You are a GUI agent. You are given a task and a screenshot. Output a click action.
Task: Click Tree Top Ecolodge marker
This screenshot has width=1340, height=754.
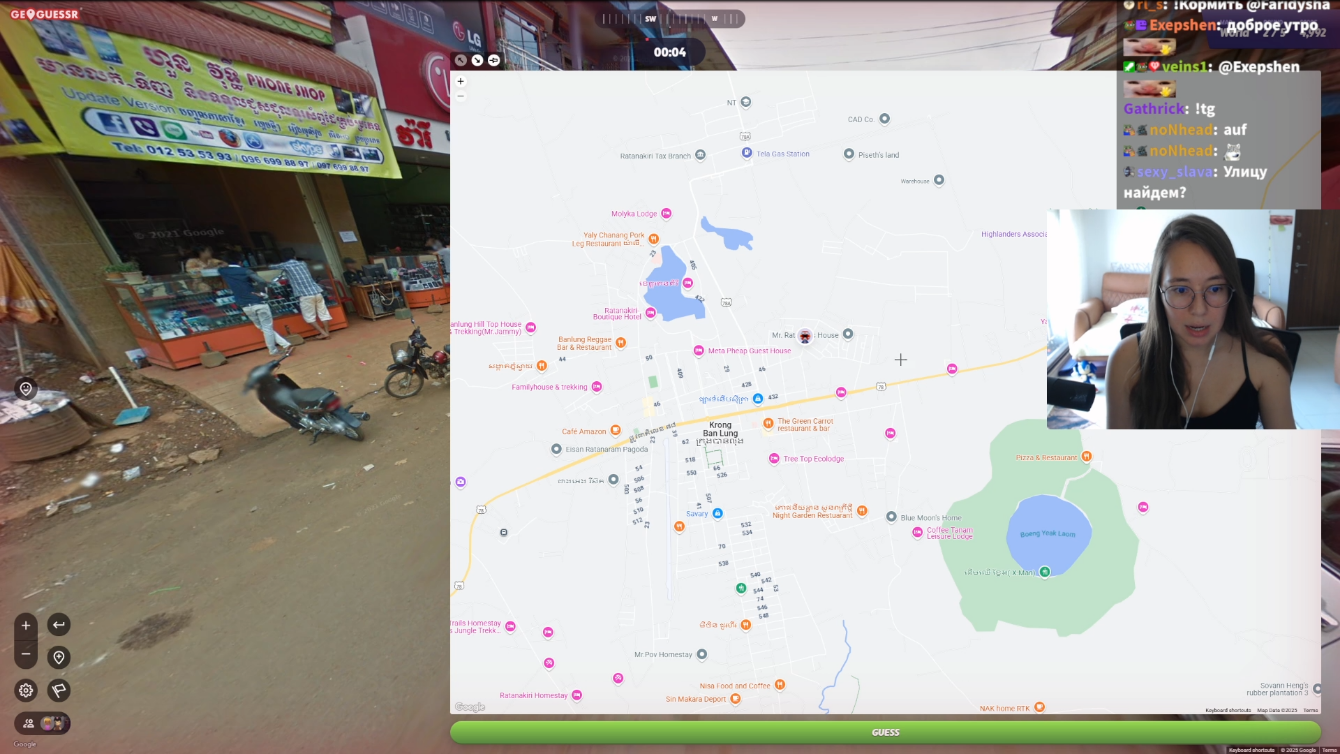[x=774, y=458]
